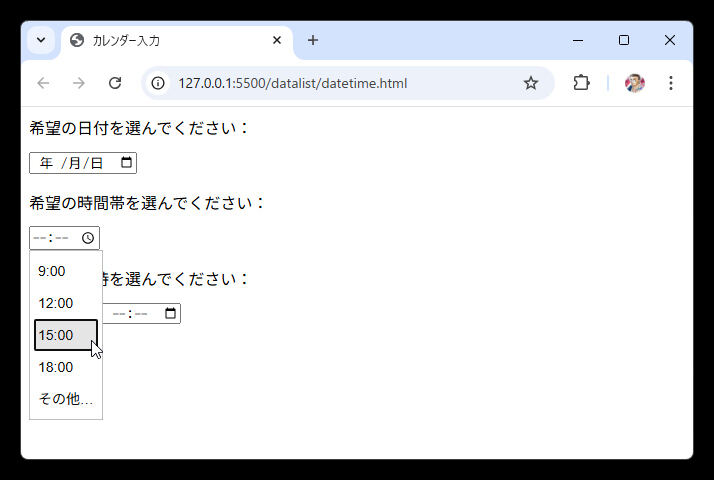Click the clock icon in time field
The width and height of the screenshot is (714, 480).
tap(88, 238)
